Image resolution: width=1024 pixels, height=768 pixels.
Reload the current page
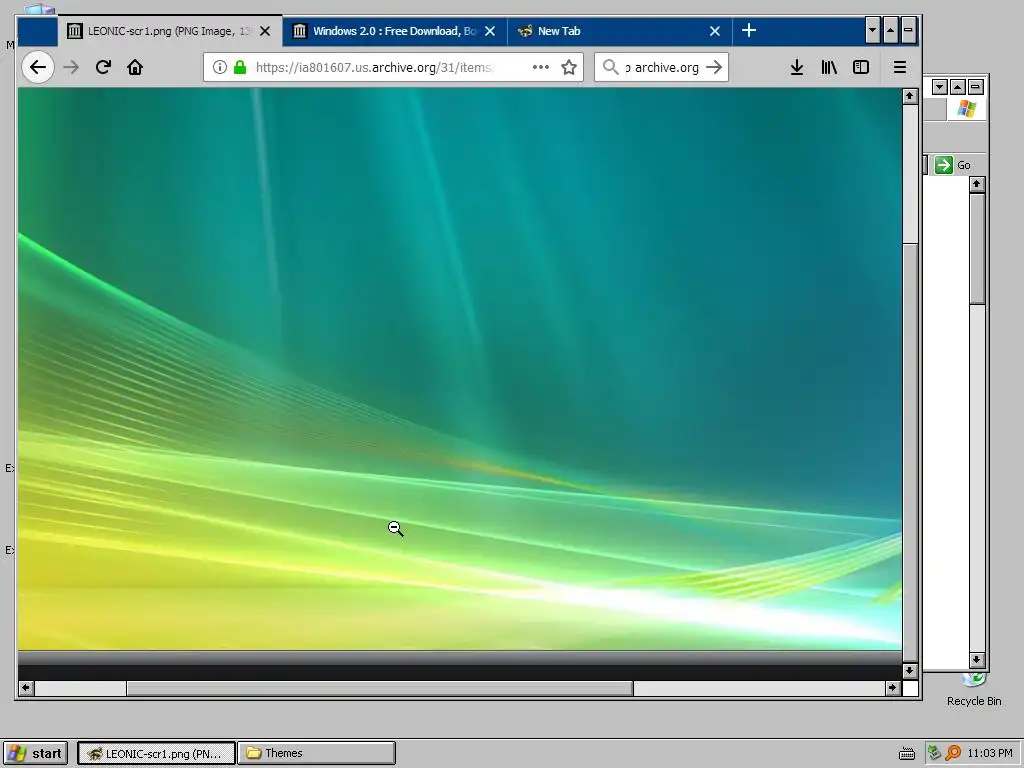(103, 67)
